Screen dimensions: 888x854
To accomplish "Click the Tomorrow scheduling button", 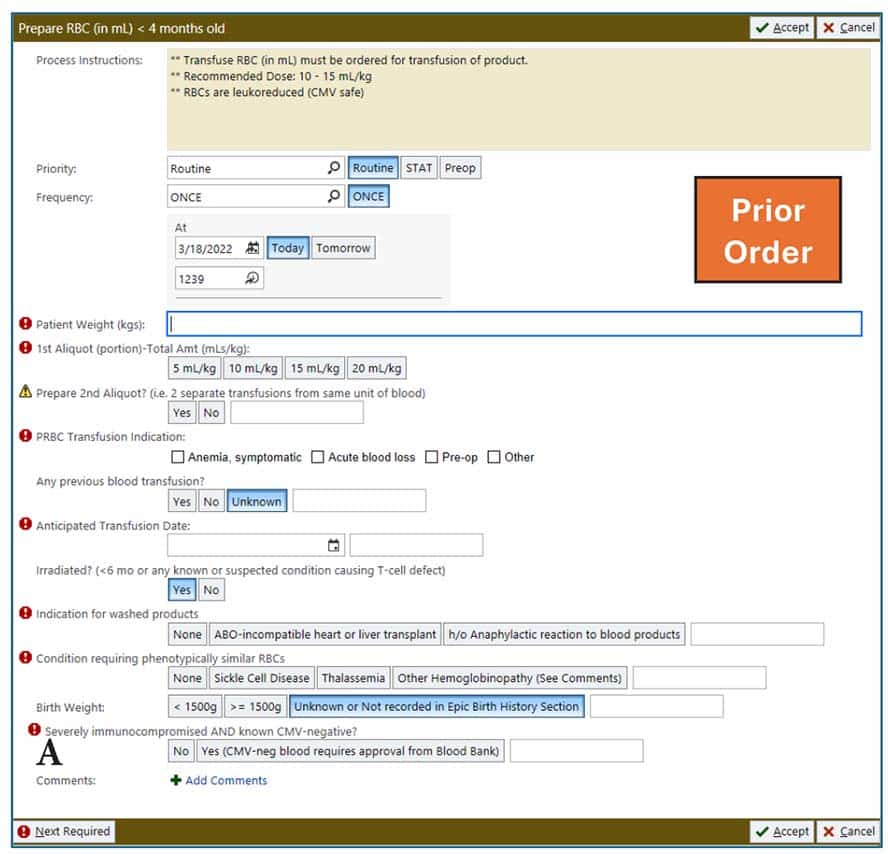I will (x=343, y=248).
